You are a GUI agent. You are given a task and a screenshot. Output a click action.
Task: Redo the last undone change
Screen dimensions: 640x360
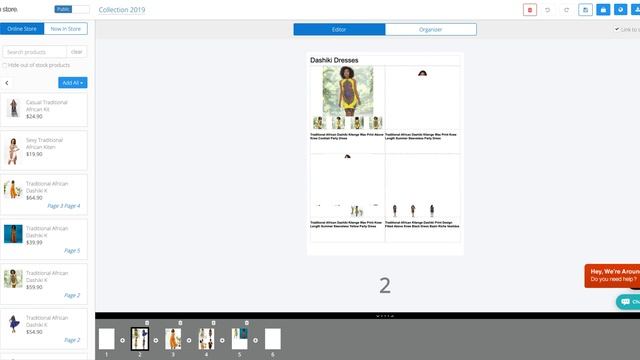point(567,10)
